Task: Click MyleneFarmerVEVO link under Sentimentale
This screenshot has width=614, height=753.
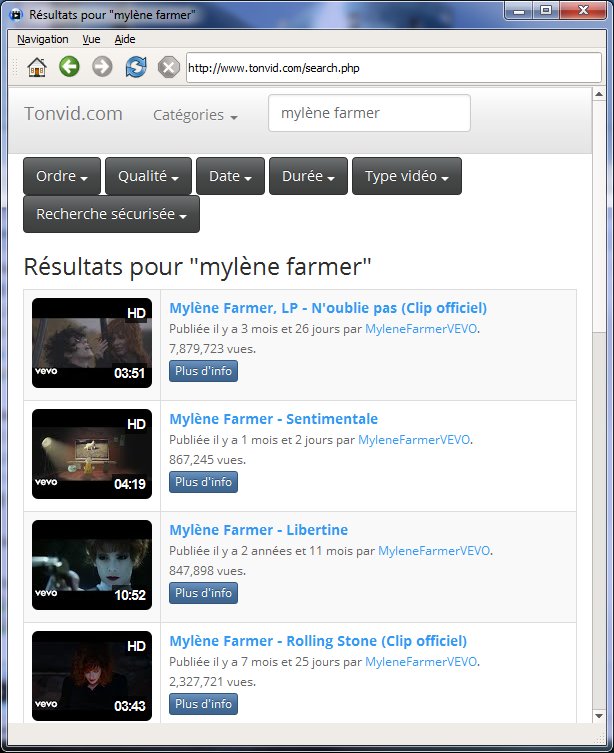Action: [x=414, y=440]
